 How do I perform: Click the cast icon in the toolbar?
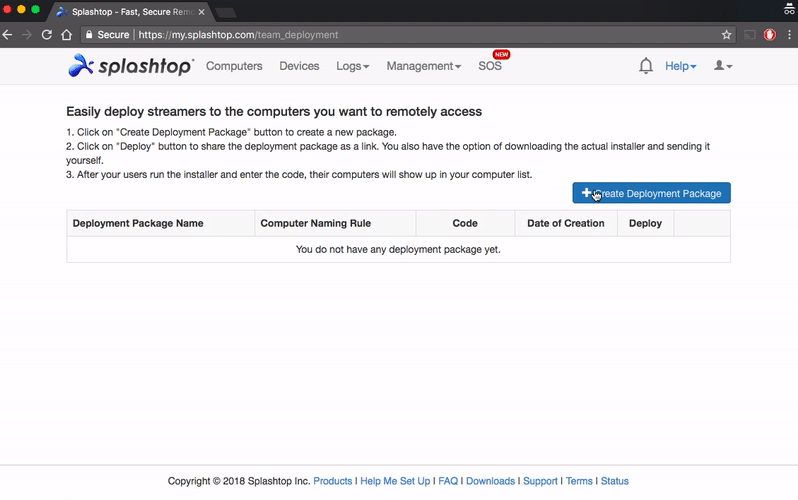point(749,34)
